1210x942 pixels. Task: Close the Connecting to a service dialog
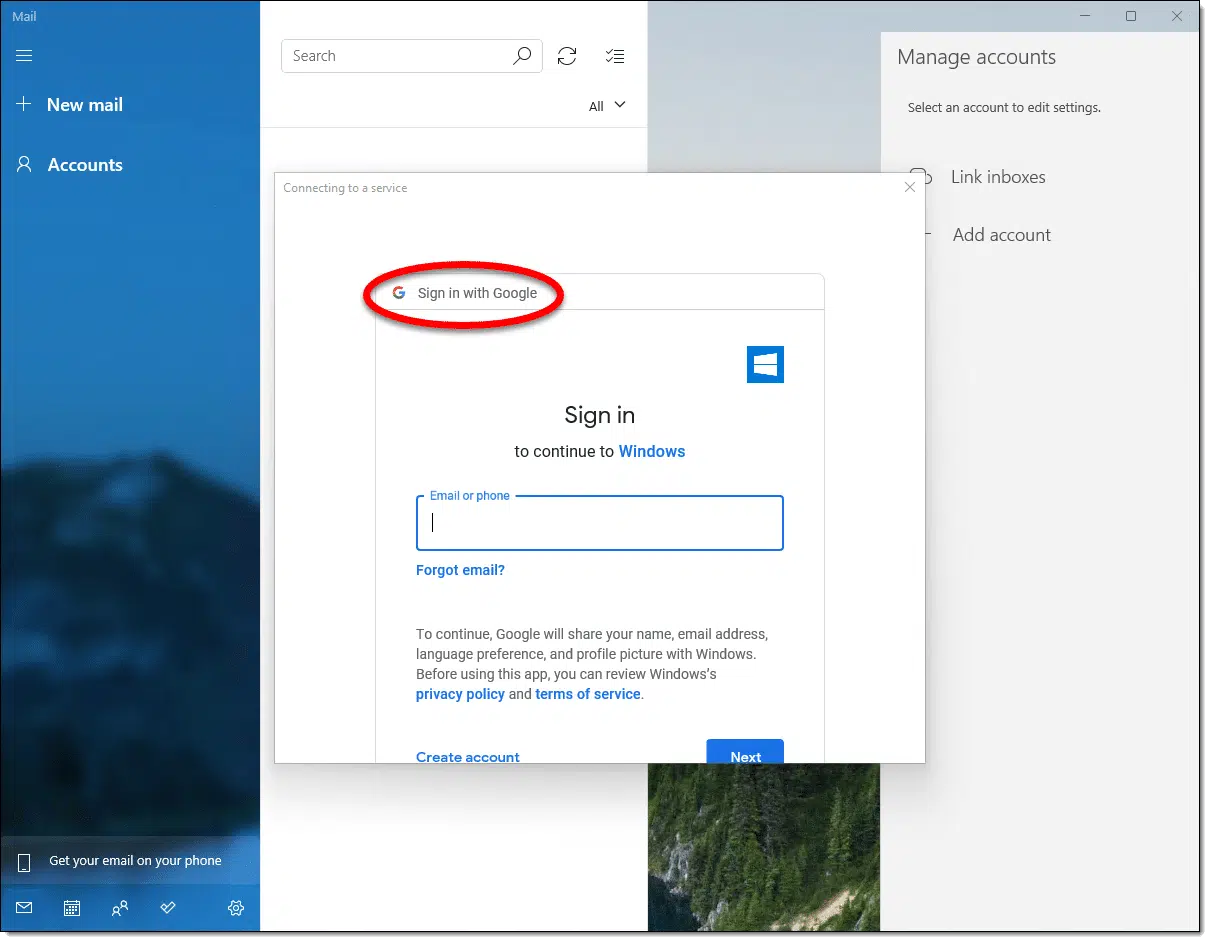click(909, 187)
